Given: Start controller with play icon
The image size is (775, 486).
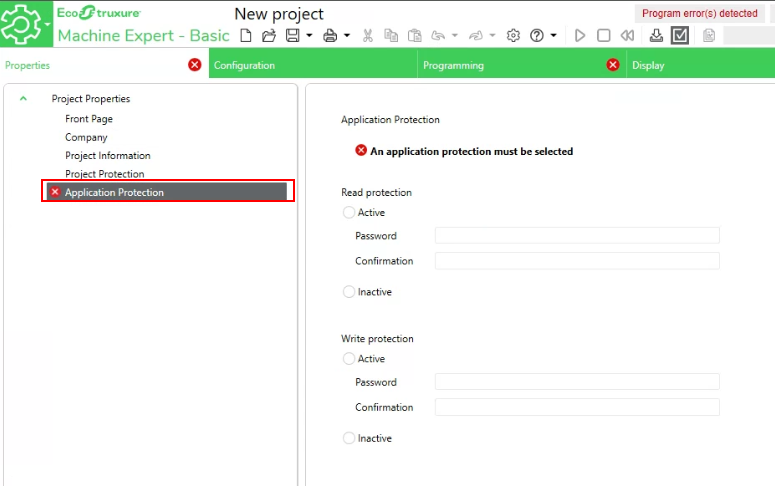Looking at the screenshot, I should click(580, 36).
